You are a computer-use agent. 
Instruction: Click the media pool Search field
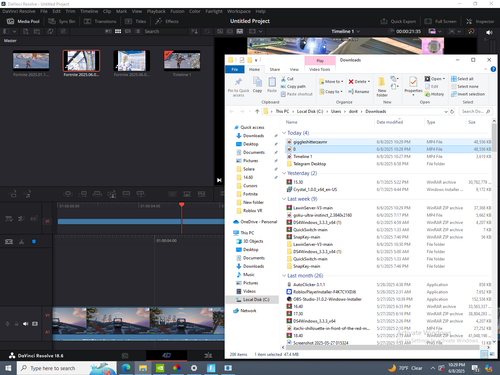tap(166, 31)
